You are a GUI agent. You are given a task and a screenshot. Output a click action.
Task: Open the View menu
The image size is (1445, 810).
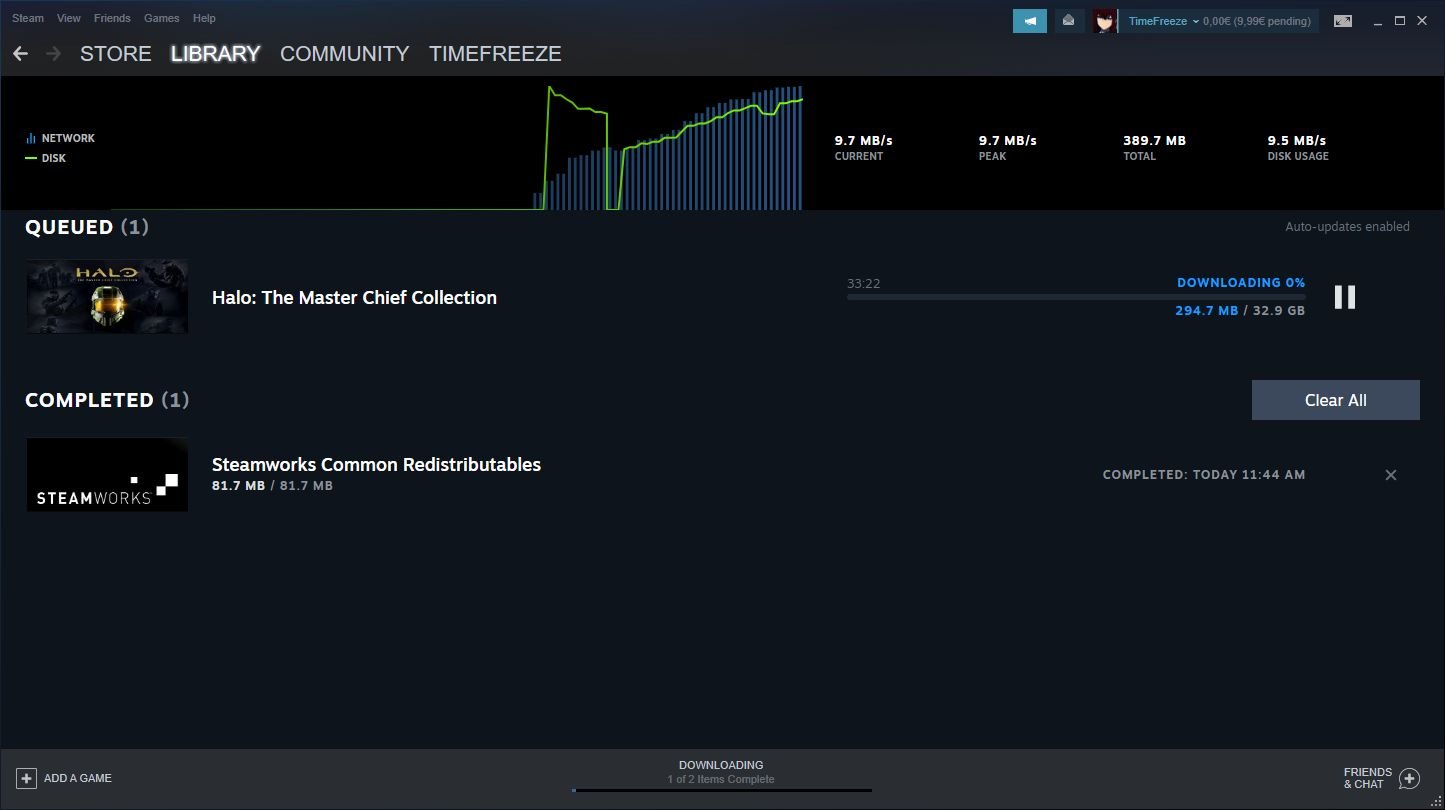[69, 18]
